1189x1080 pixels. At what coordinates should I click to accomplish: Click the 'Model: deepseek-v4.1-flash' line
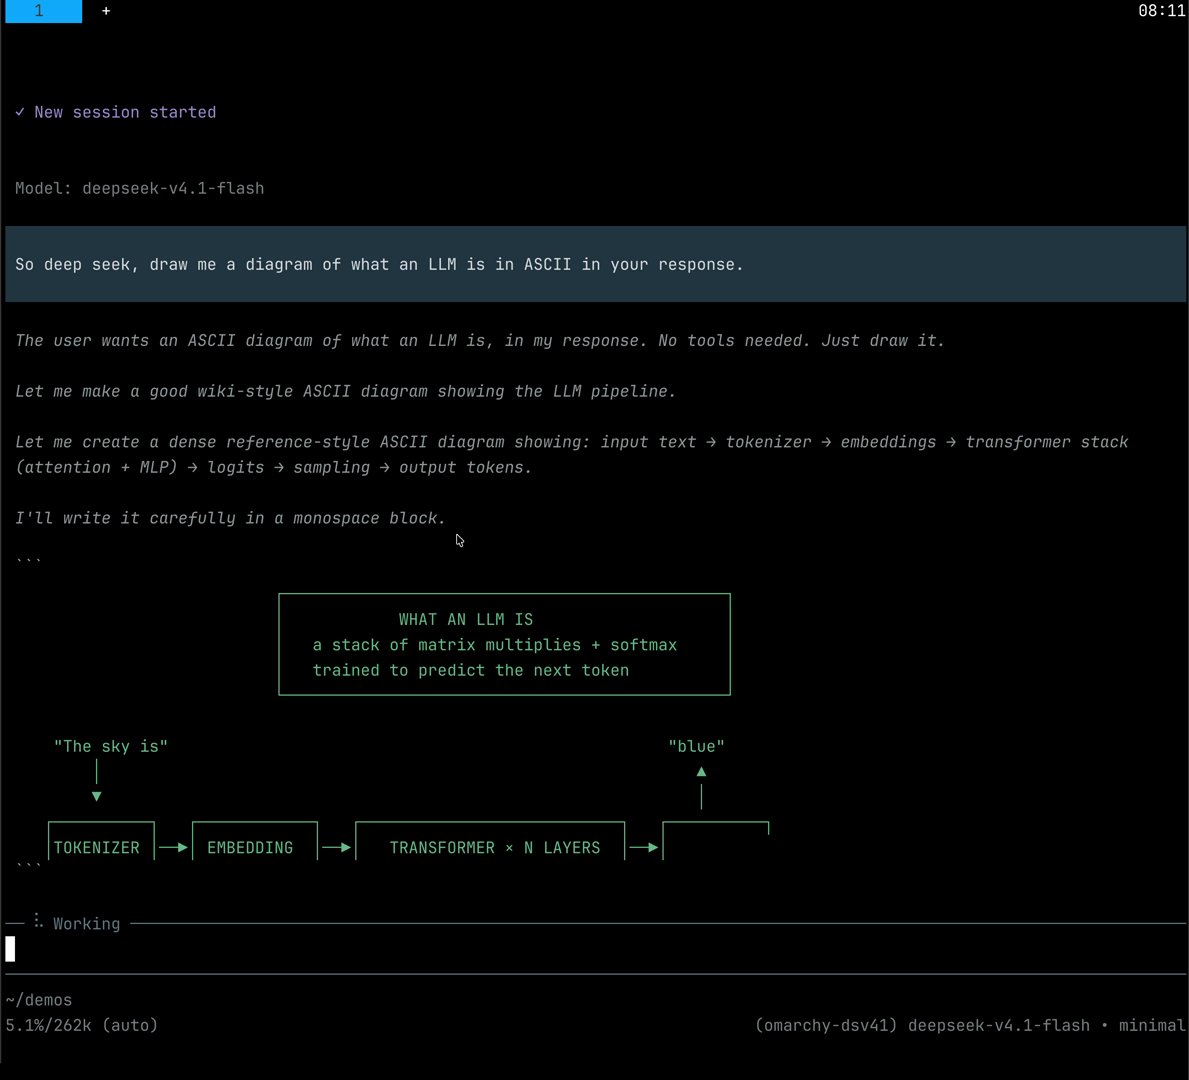pyautogui.click(x=140, y=188)
